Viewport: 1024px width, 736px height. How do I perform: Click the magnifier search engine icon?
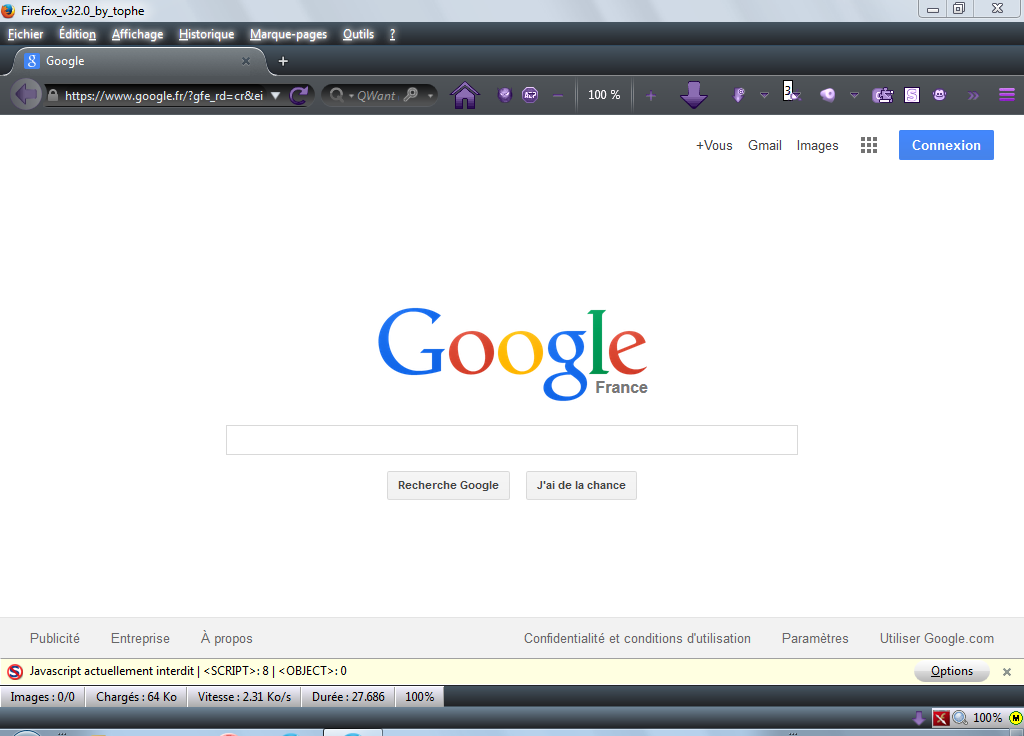coord(336,95)
